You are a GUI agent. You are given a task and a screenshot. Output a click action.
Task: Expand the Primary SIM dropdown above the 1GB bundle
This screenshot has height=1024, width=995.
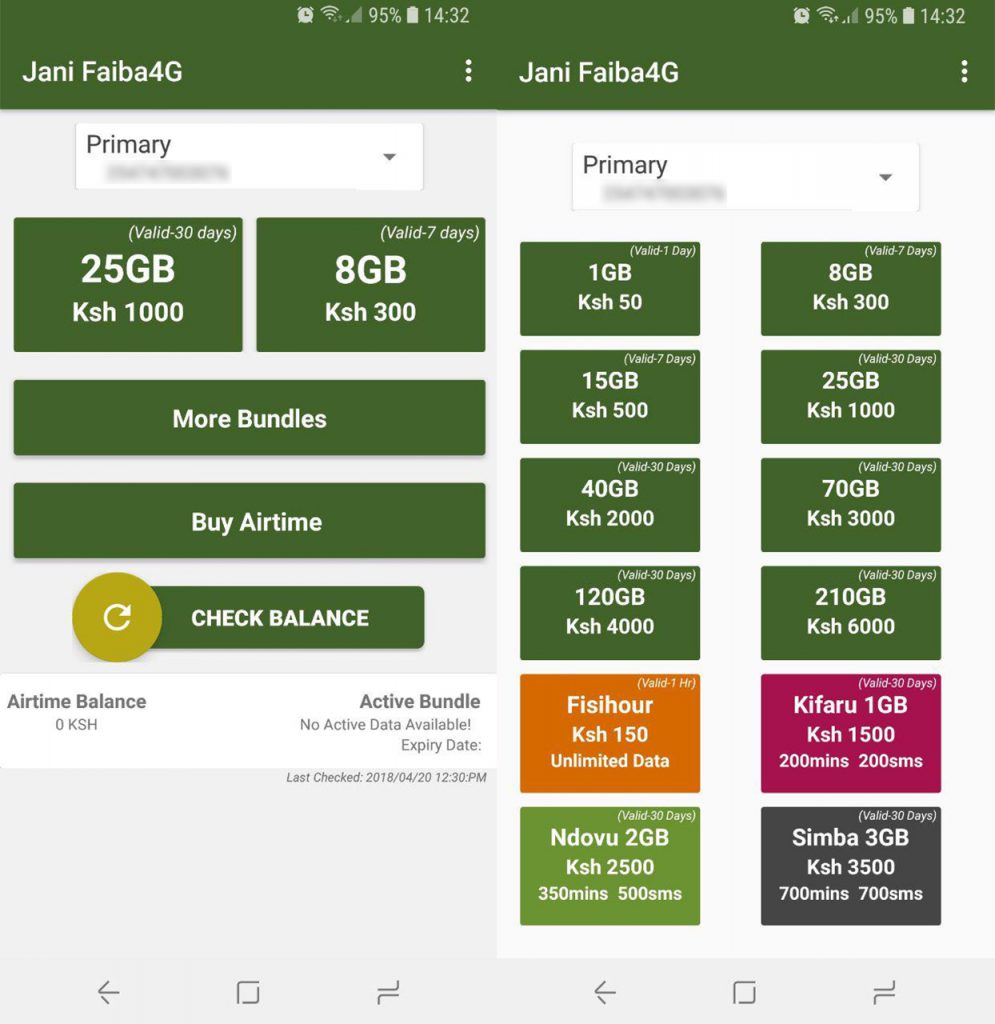pyautogui.click(x=746, y=177)
